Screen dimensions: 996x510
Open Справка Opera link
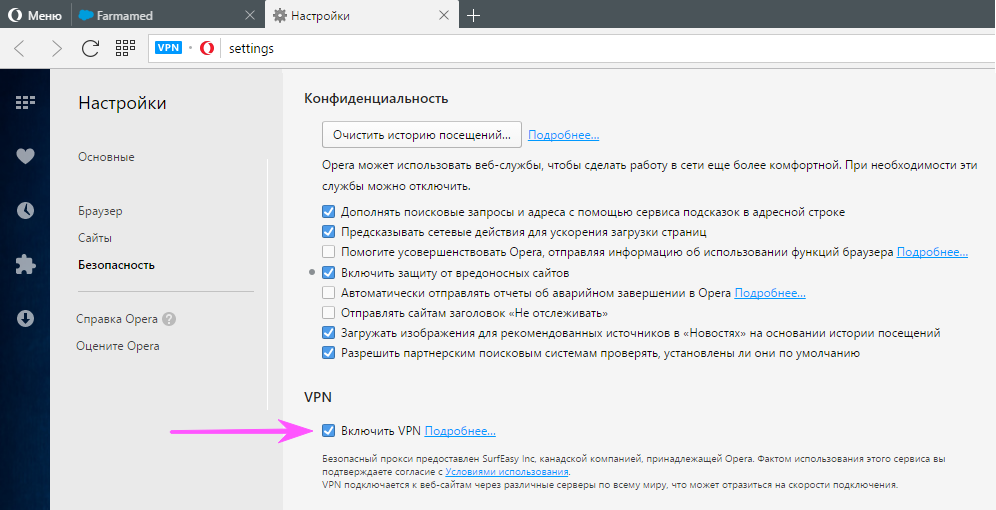pyautogui.click(x=117, y=319)
